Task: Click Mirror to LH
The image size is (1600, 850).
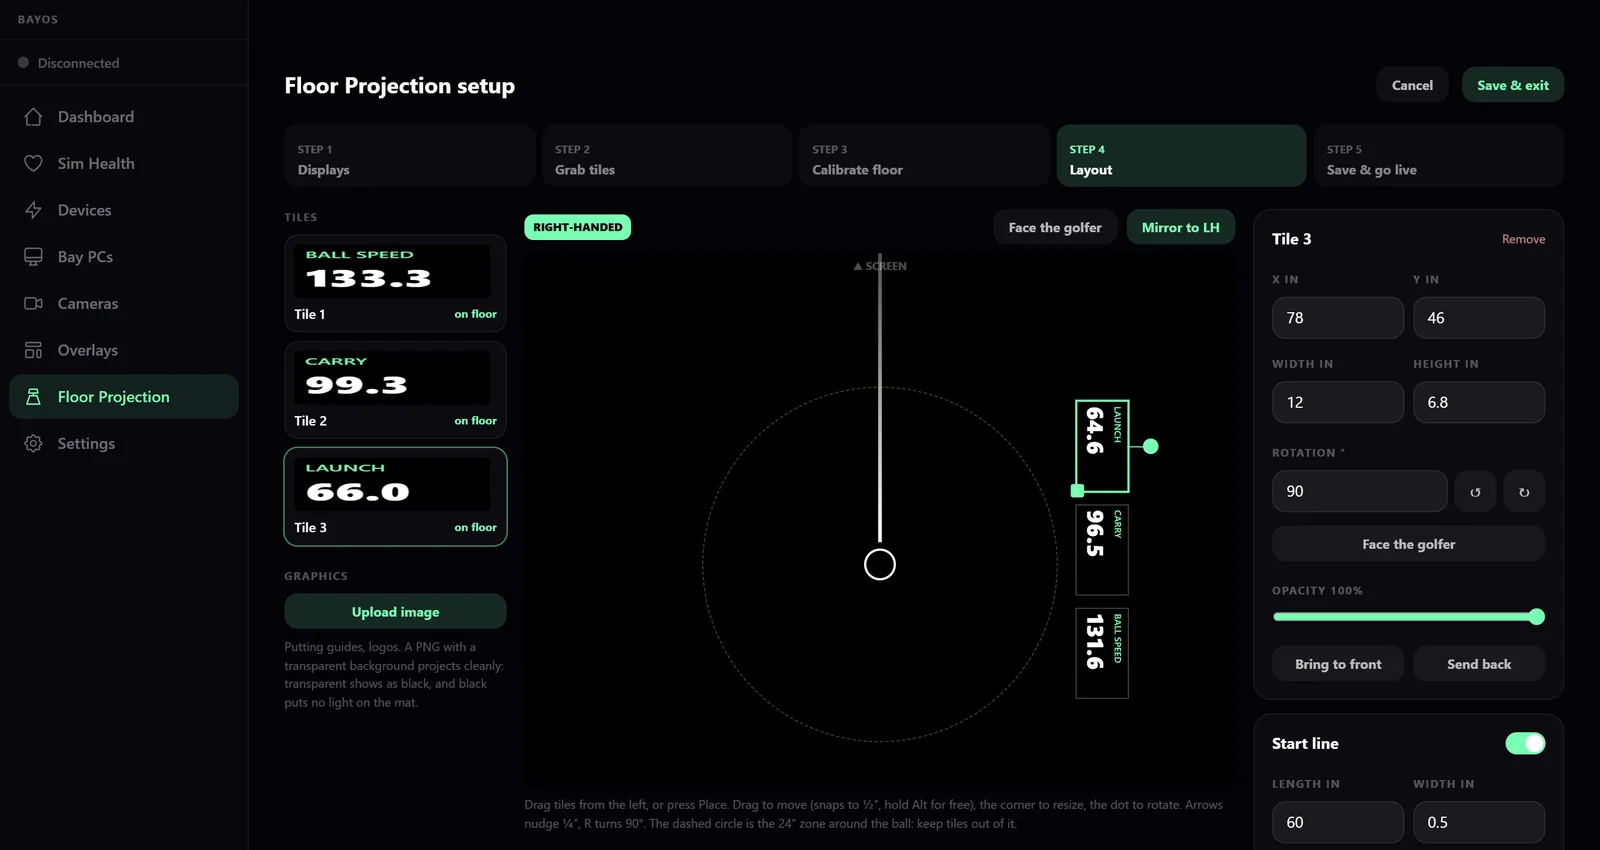Action: (x=1181, y=227)
